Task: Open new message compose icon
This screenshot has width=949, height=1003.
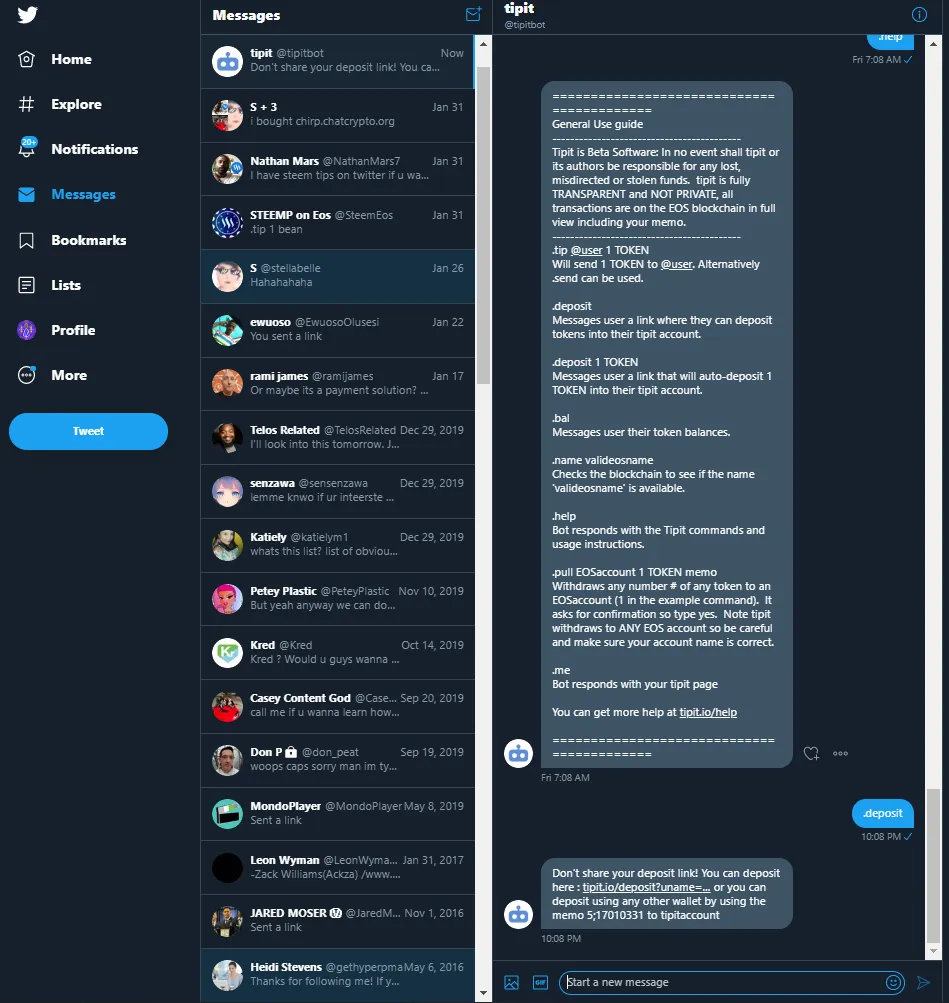Action: [x=473, y=14]
